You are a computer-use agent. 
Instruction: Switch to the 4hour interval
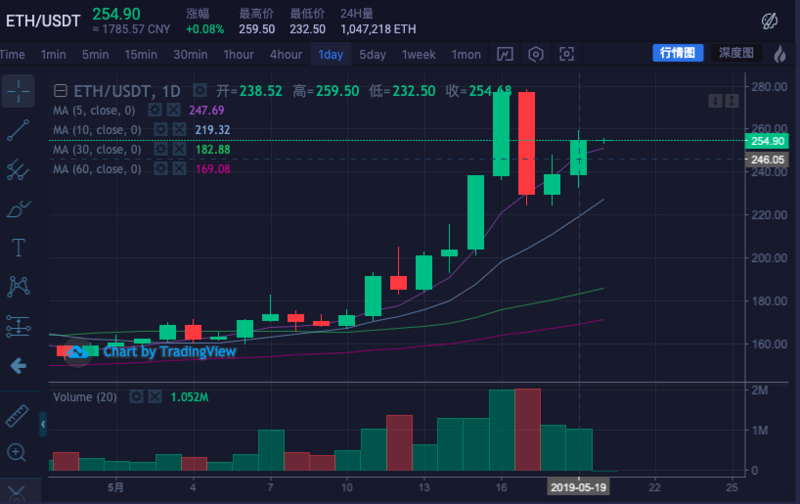286,55
